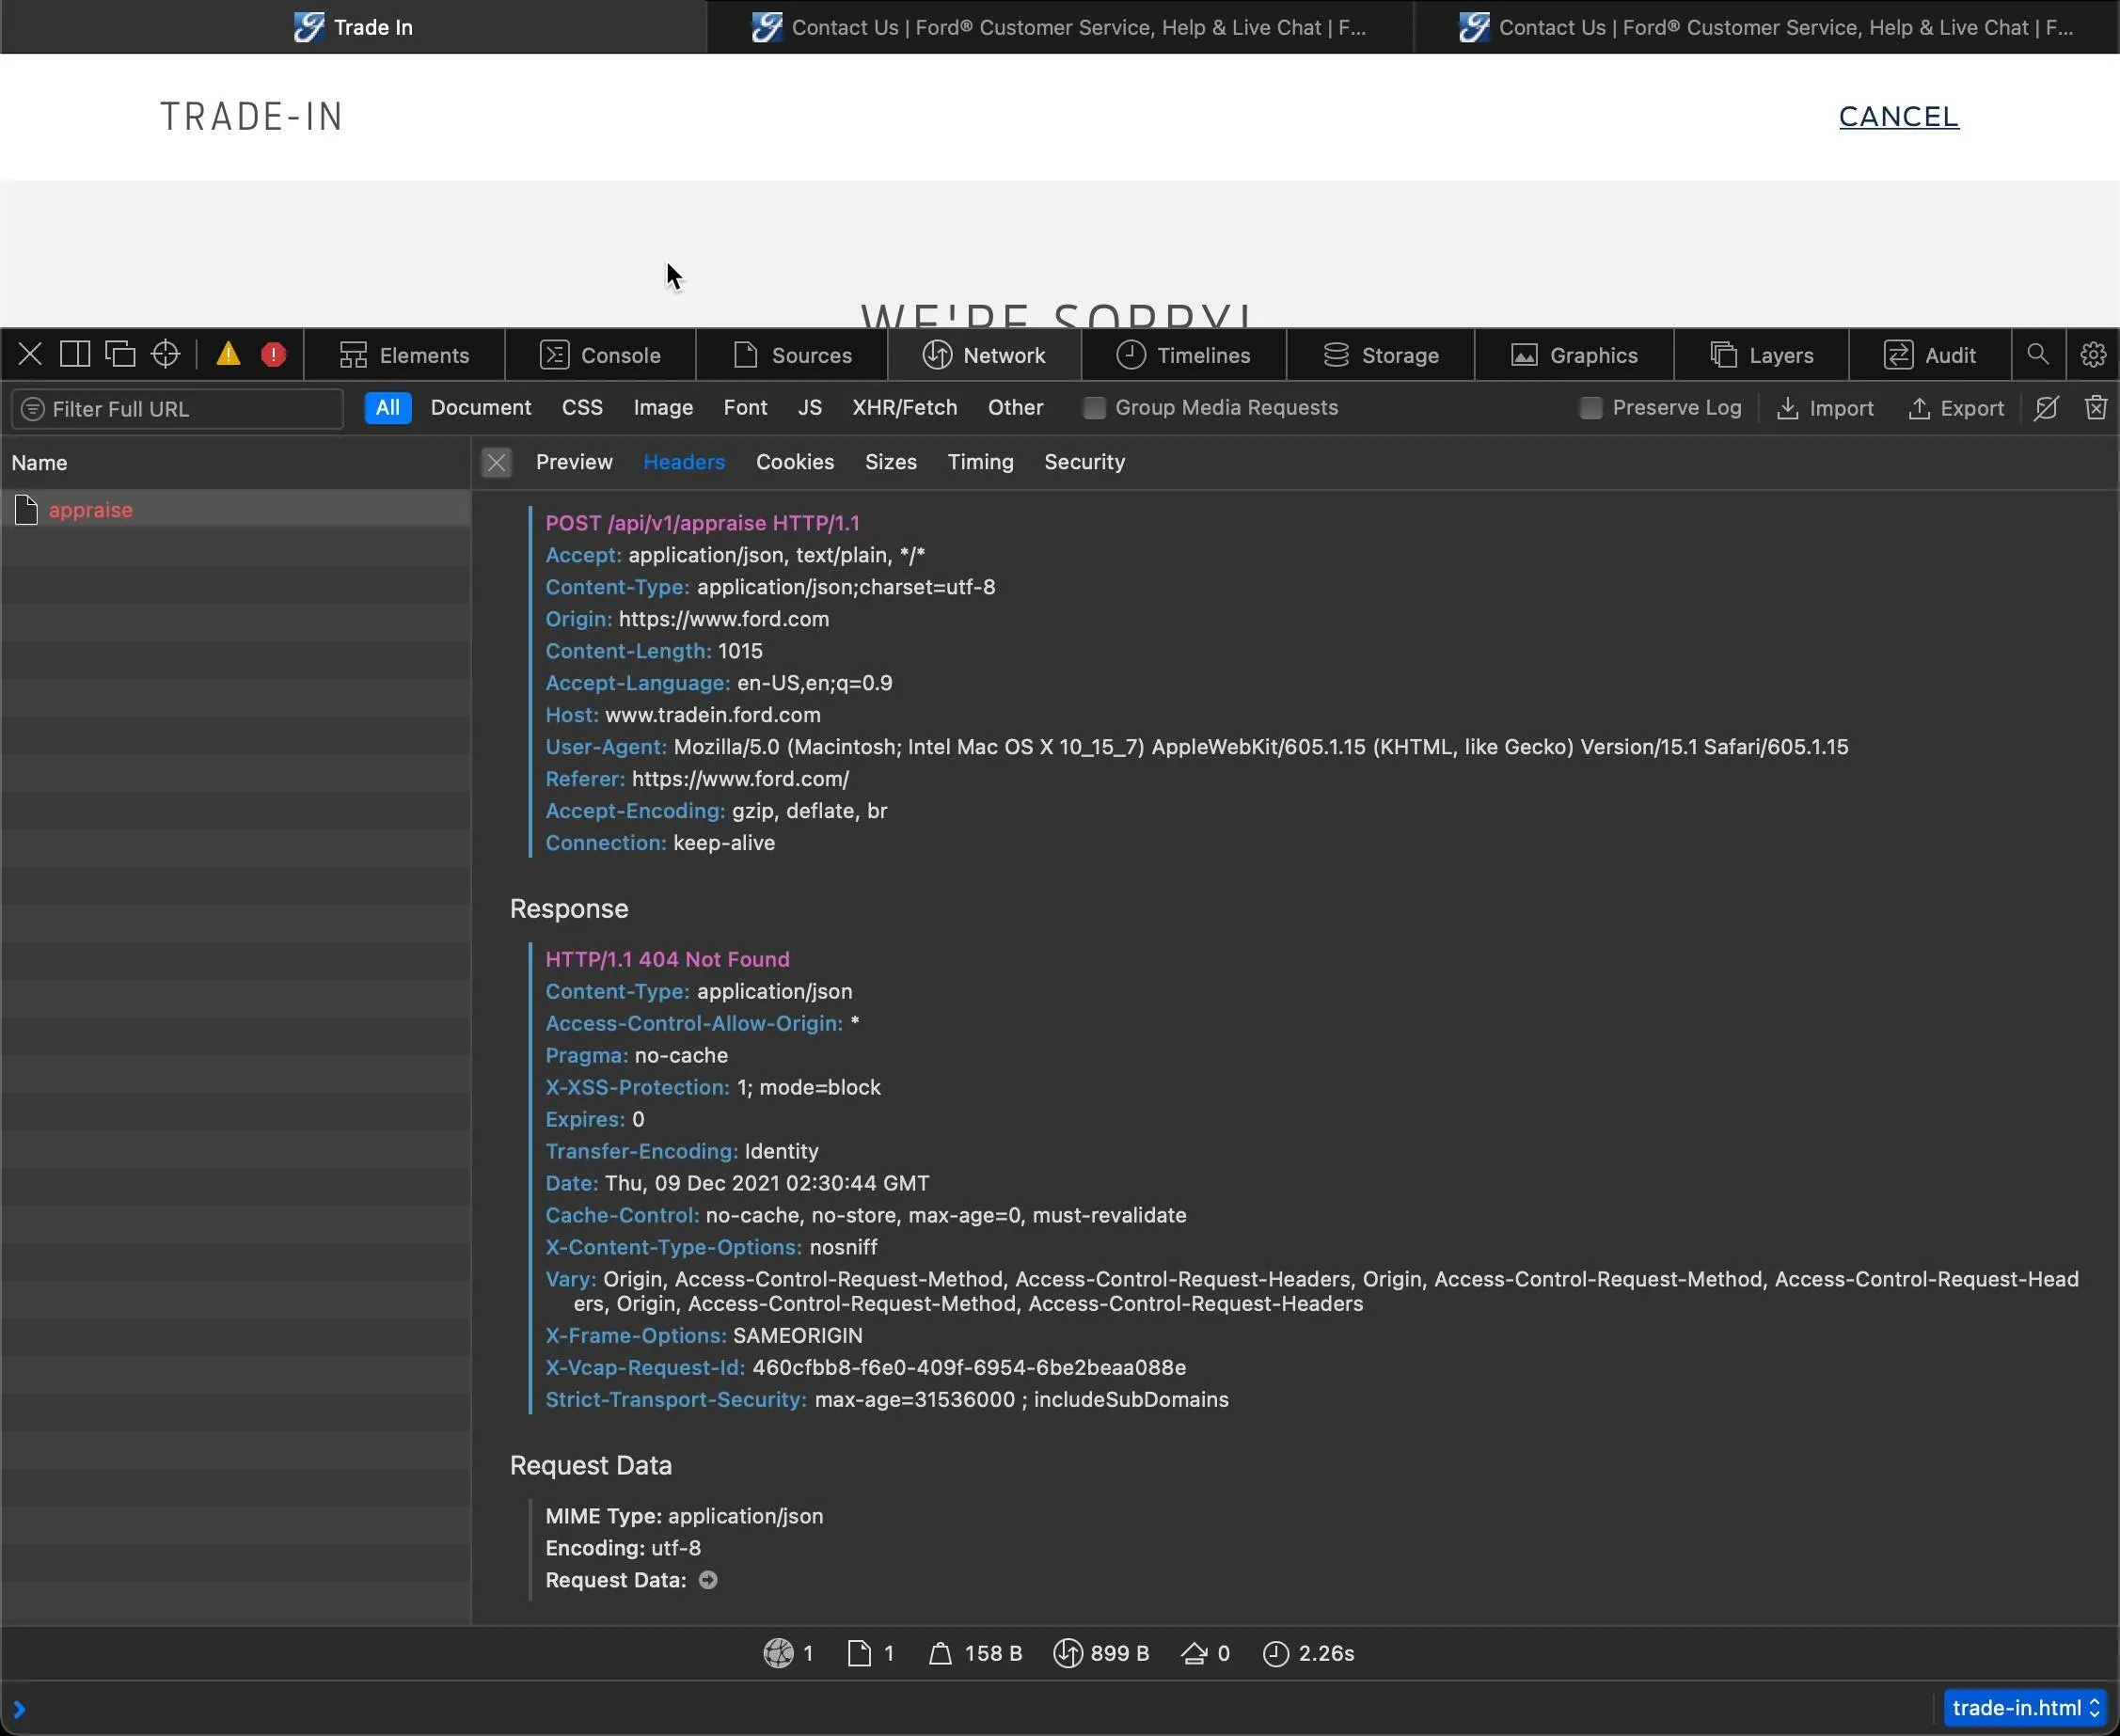The image size is (2120, 1736).
Task: Click 899 B resource size statistic
Action: [x=1101, y=1653]
